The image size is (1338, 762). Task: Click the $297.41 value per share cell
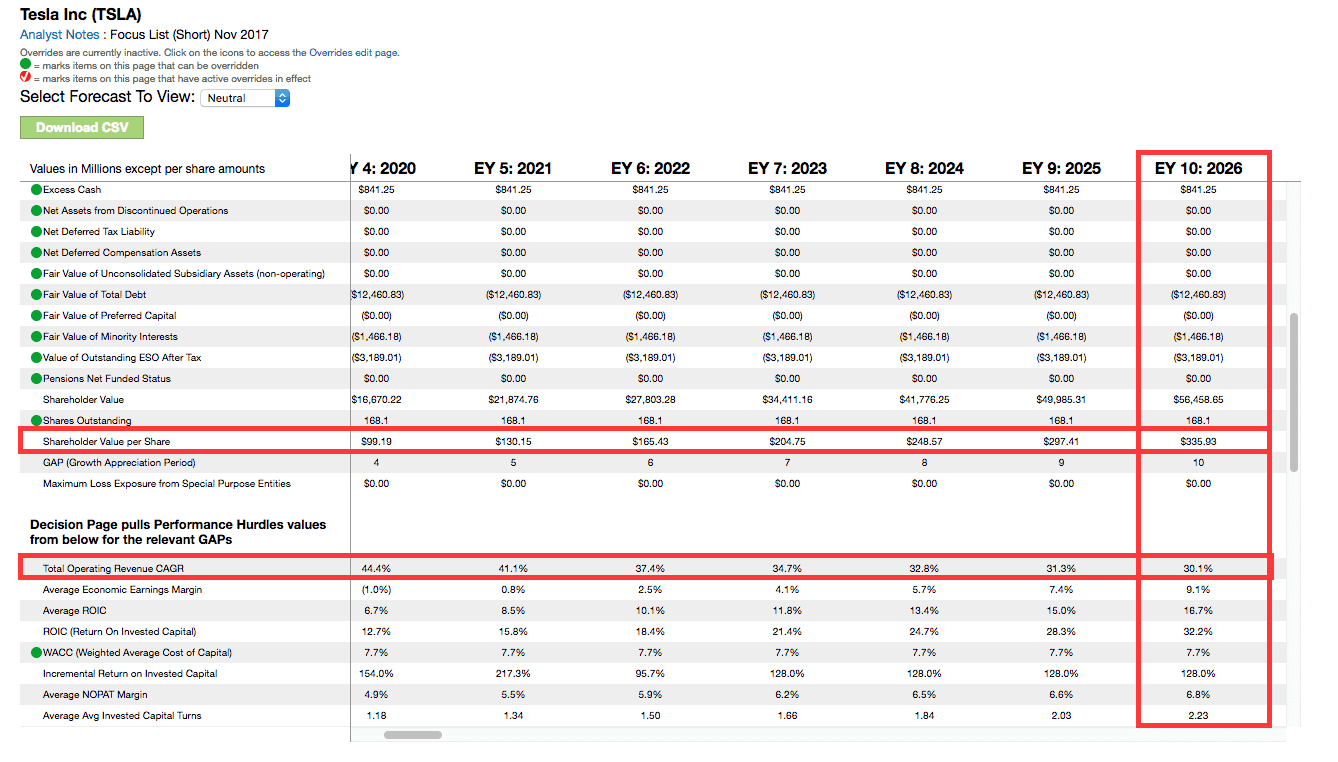[x=1061, y=442]
